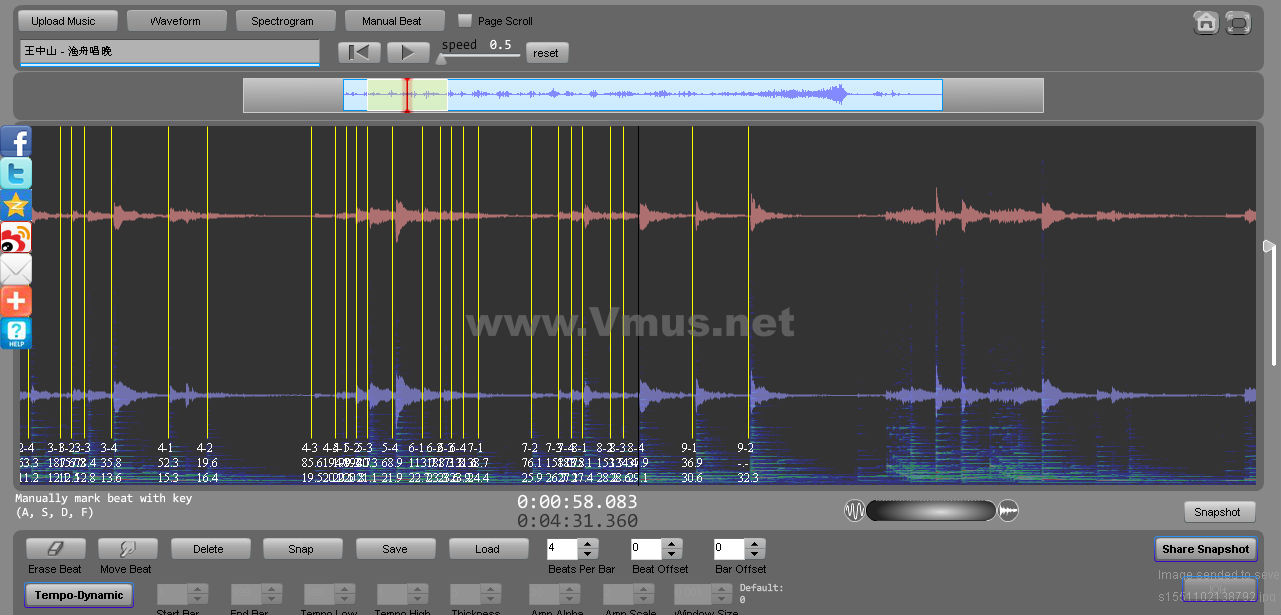Open the help icon in sidebar
Image resolution: width=1281 pixels, height=615 pixels.
pos(16,333)
